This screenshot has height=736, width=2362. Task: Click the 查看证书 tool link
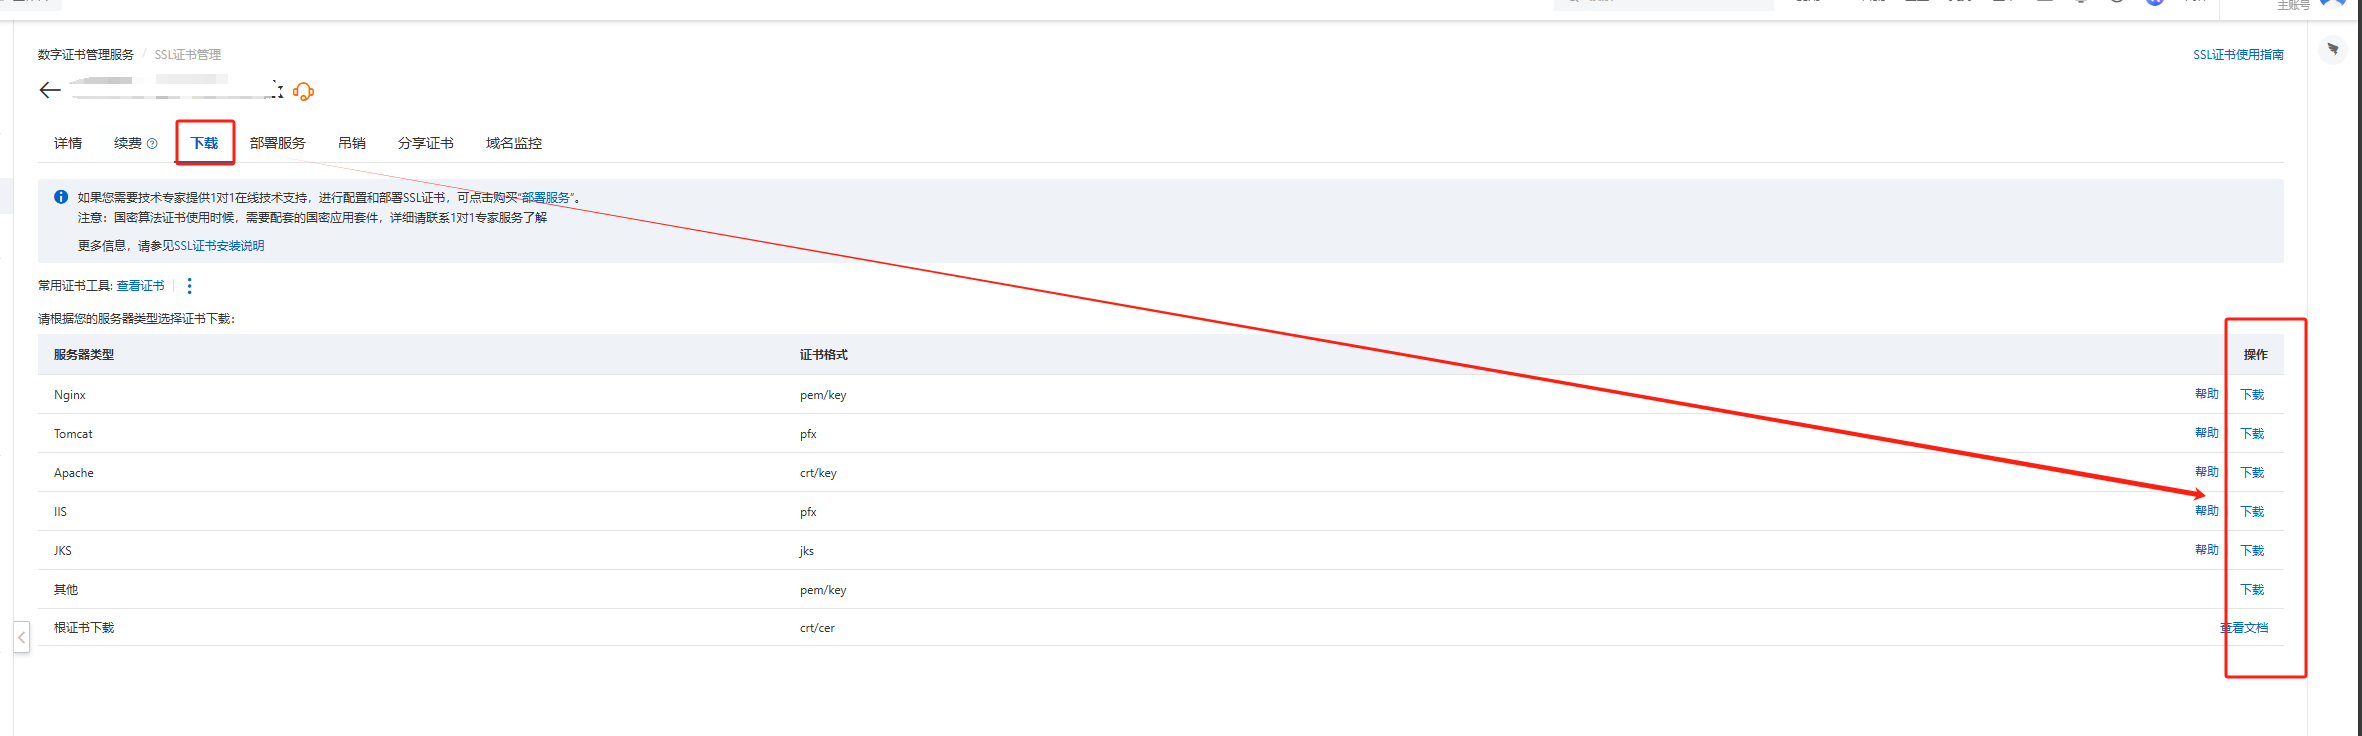[x=140, y=286]
